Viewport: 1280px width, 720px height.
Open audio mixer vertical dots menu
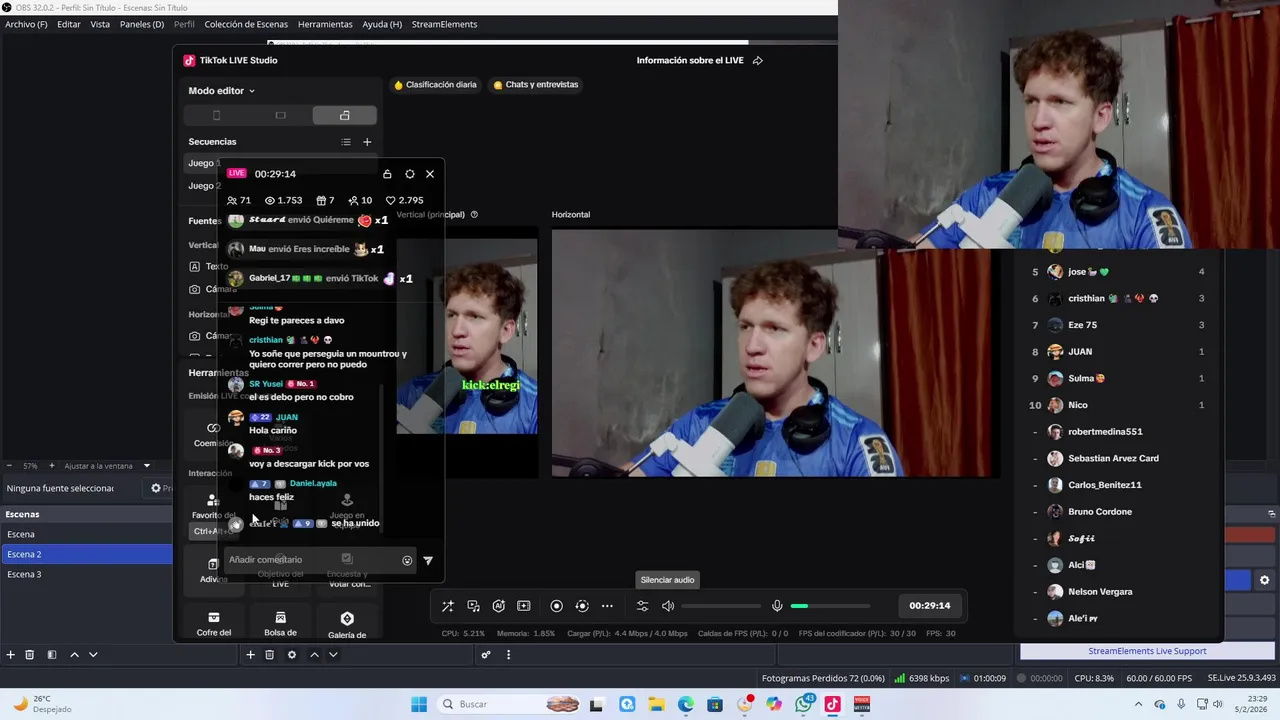pos(508,655)
